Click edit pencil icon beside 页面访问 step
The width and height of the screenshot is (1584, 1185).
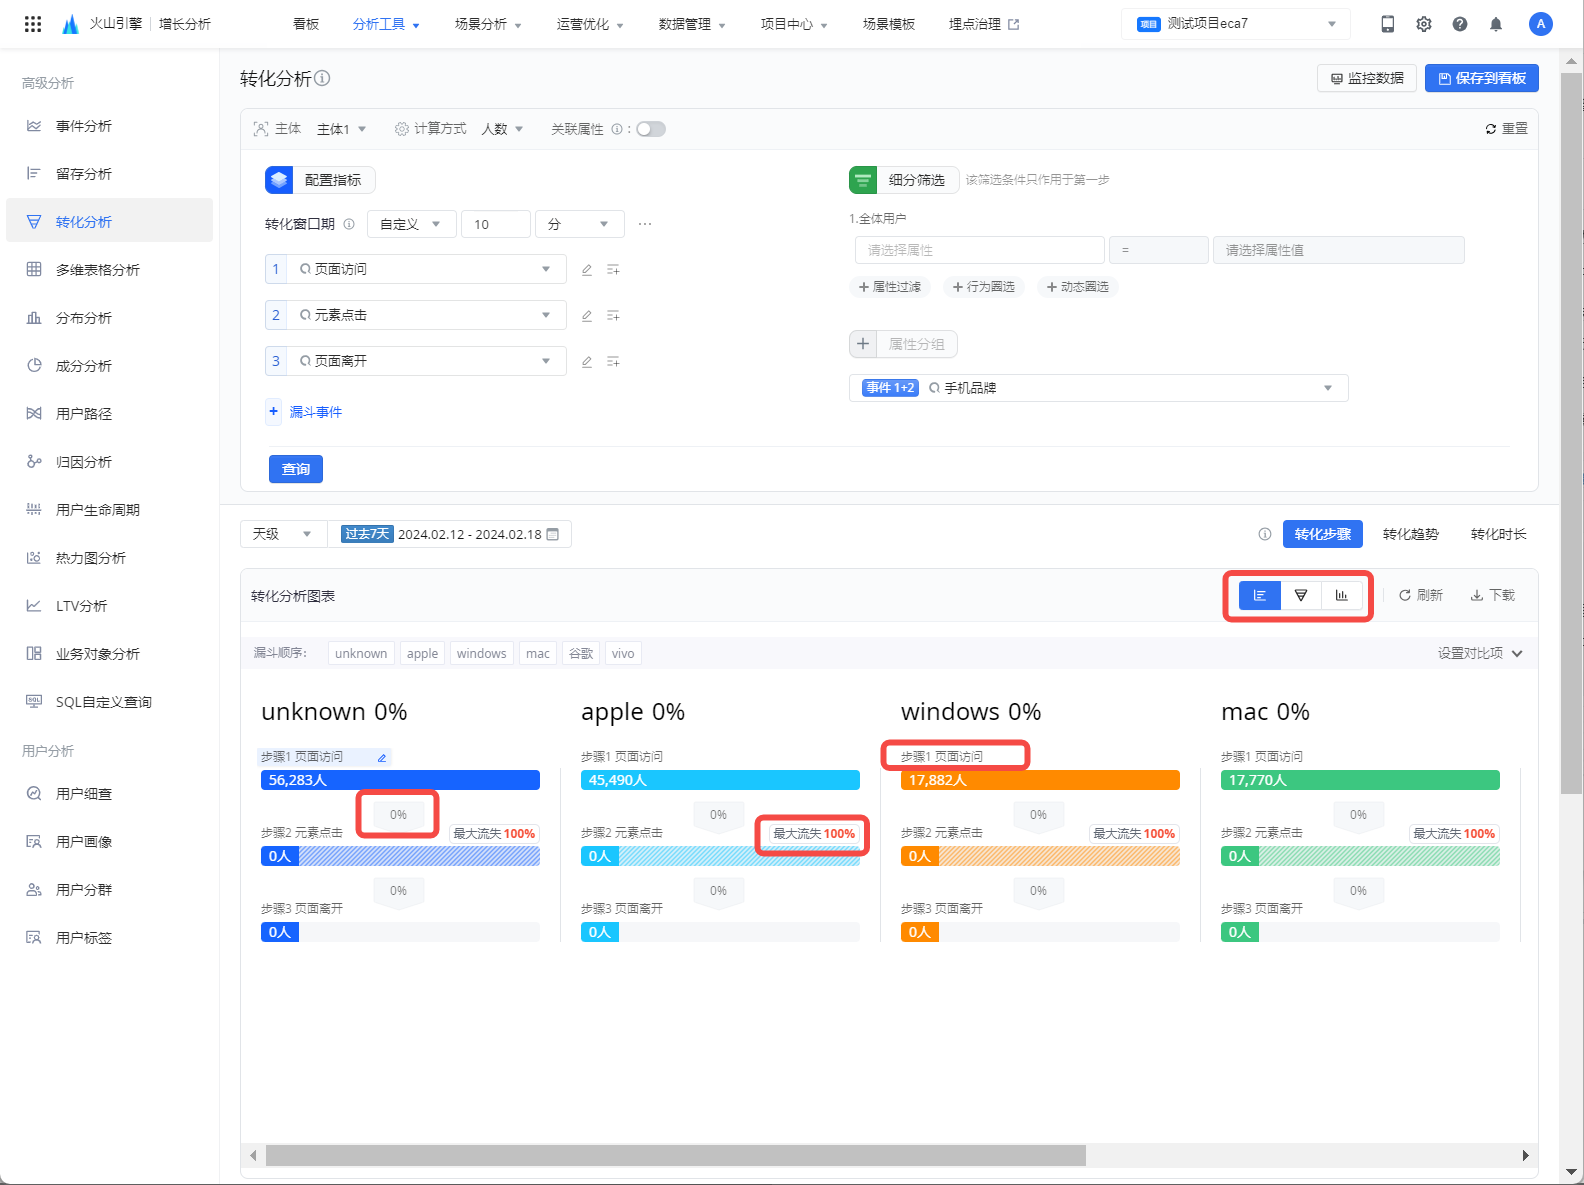click(x=587, y=270)
